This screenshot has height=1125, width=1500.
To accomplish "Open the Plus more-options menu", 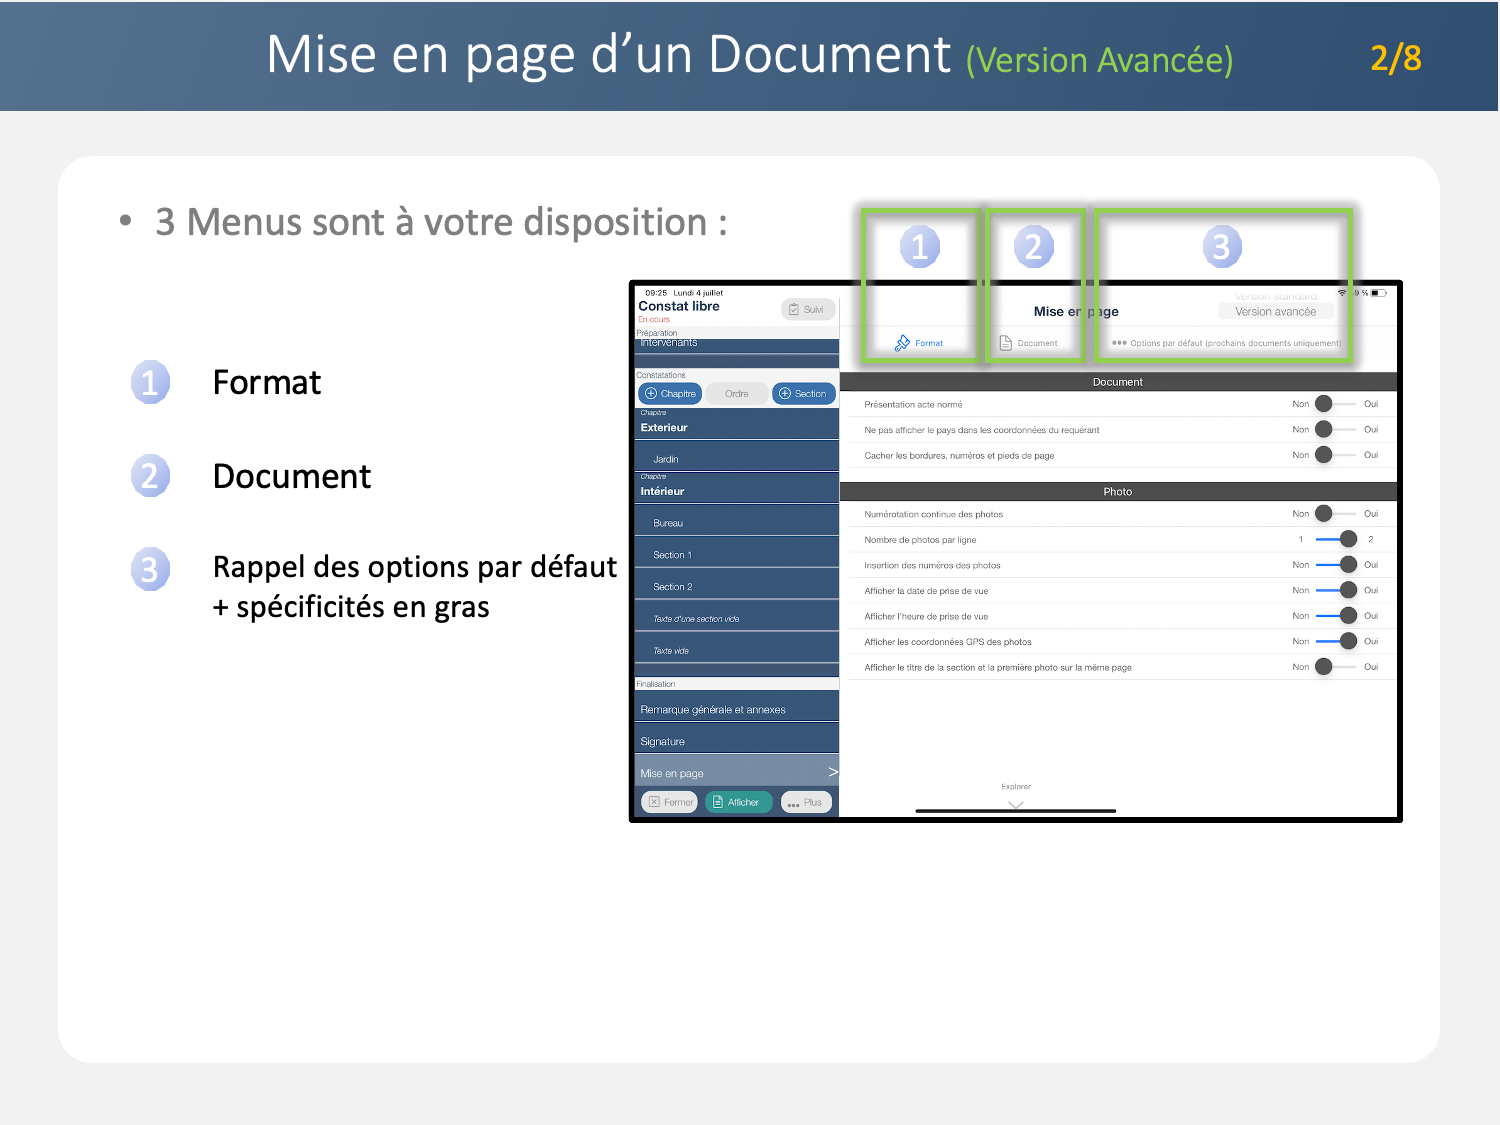I will pyautogui.click(x=806, y=802).
